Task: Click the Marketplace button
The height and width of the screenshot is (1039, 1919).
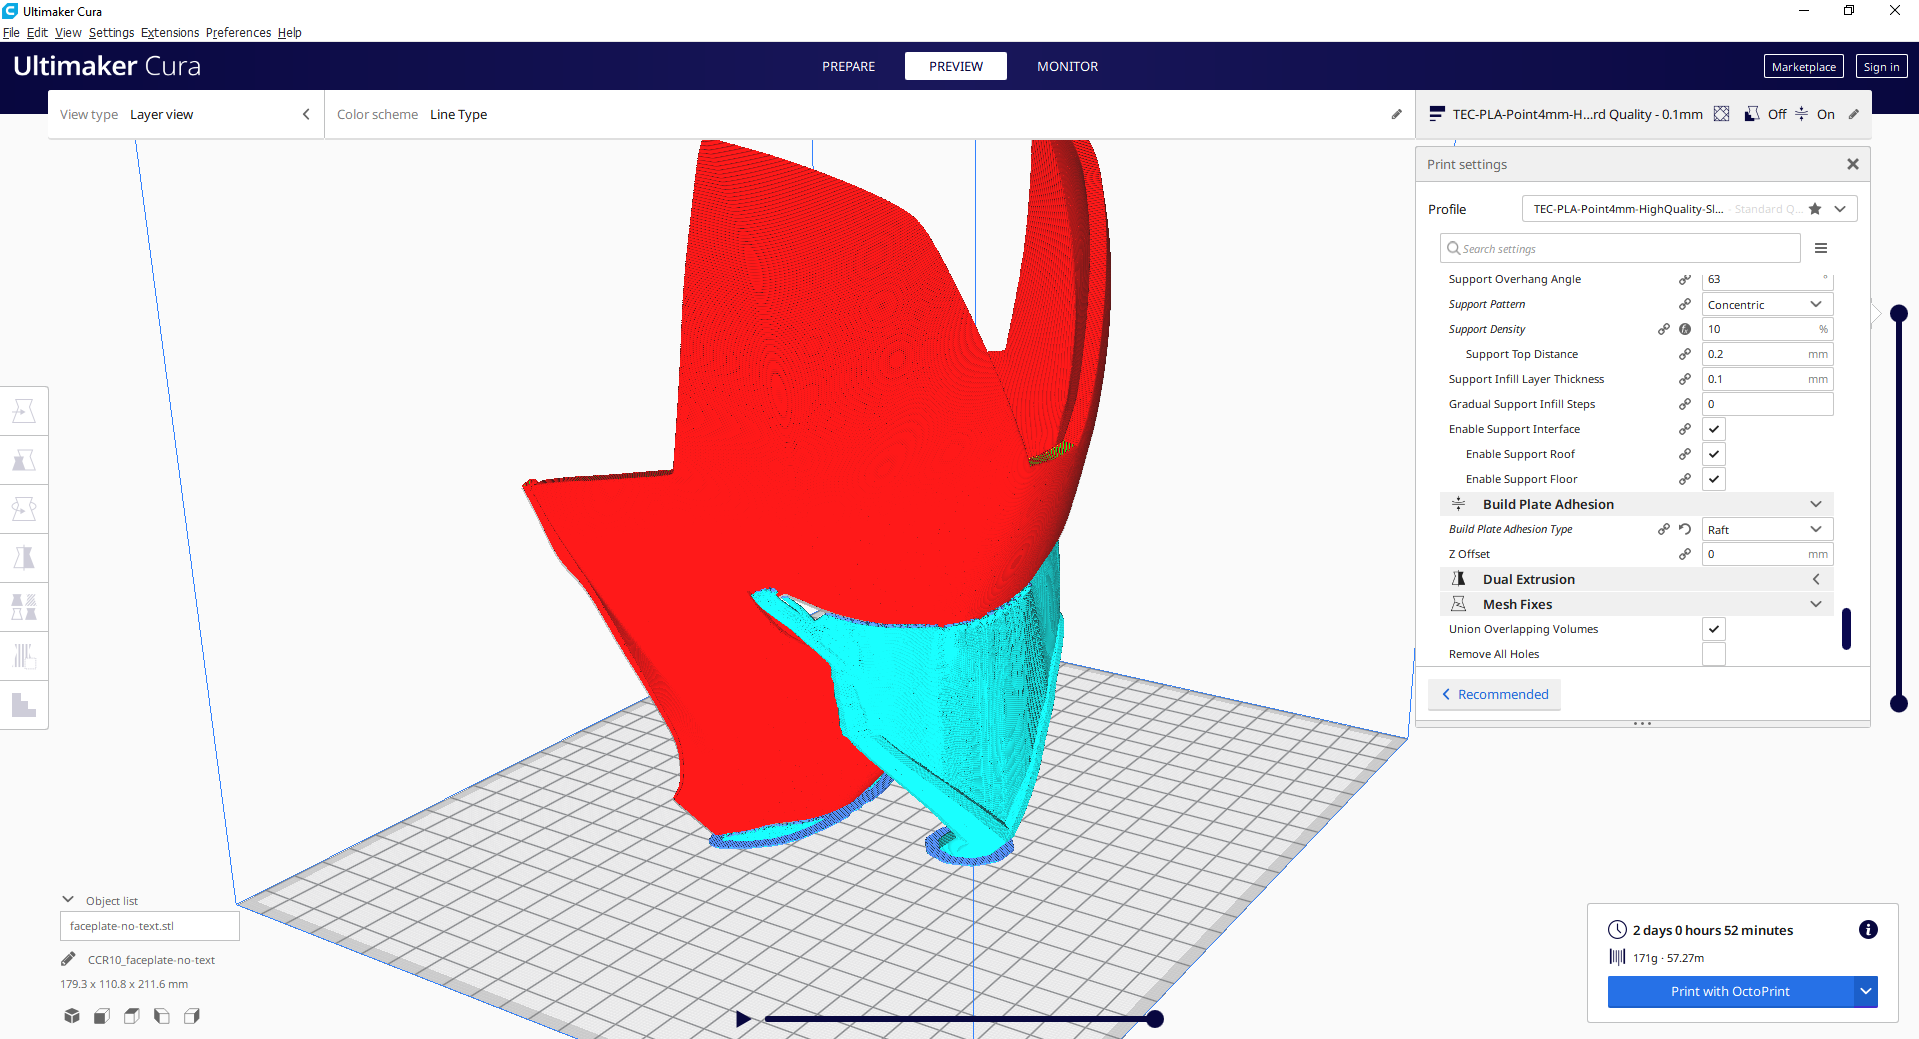Action: [x=1804, y=67]
